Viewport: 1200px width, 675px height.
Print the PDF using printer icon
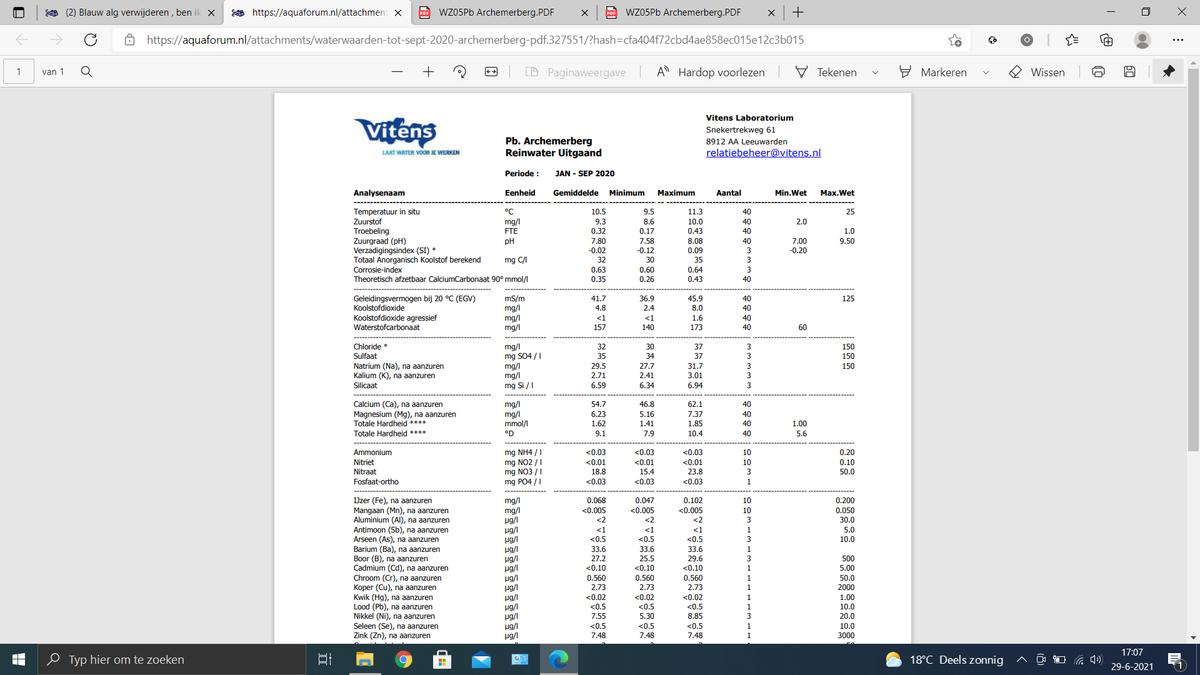point(1099,72)
